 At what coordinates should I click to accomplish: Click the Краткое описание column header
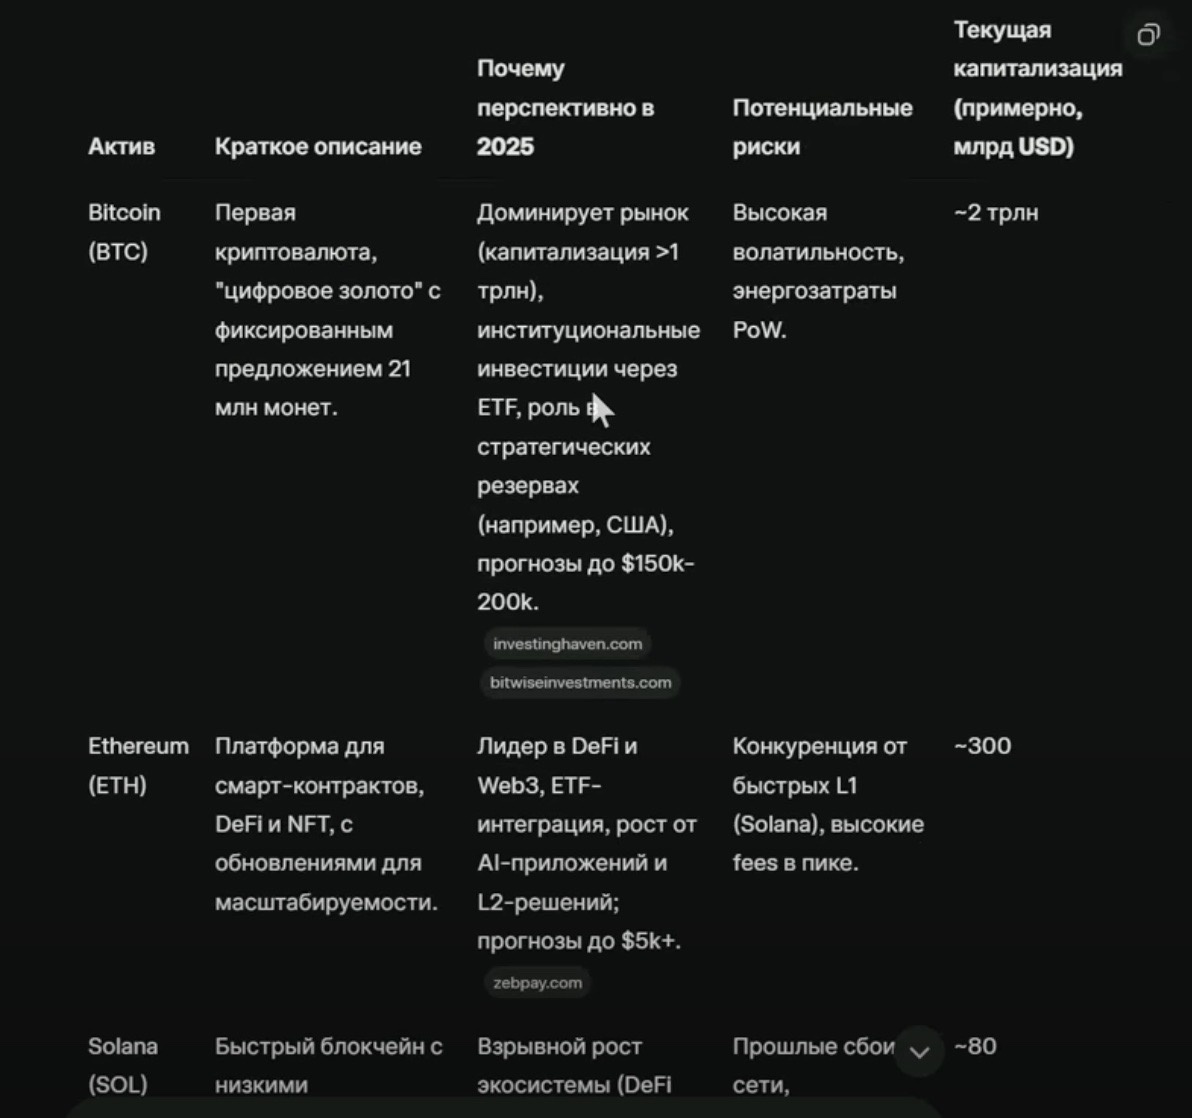click(318, 146)
